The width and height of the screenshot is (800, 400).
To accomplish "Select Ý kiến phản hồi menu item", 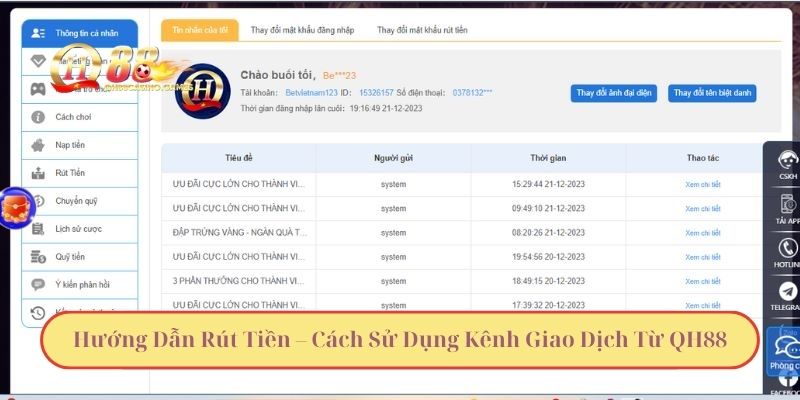I will pyautogui.click(x=79, y=285).
